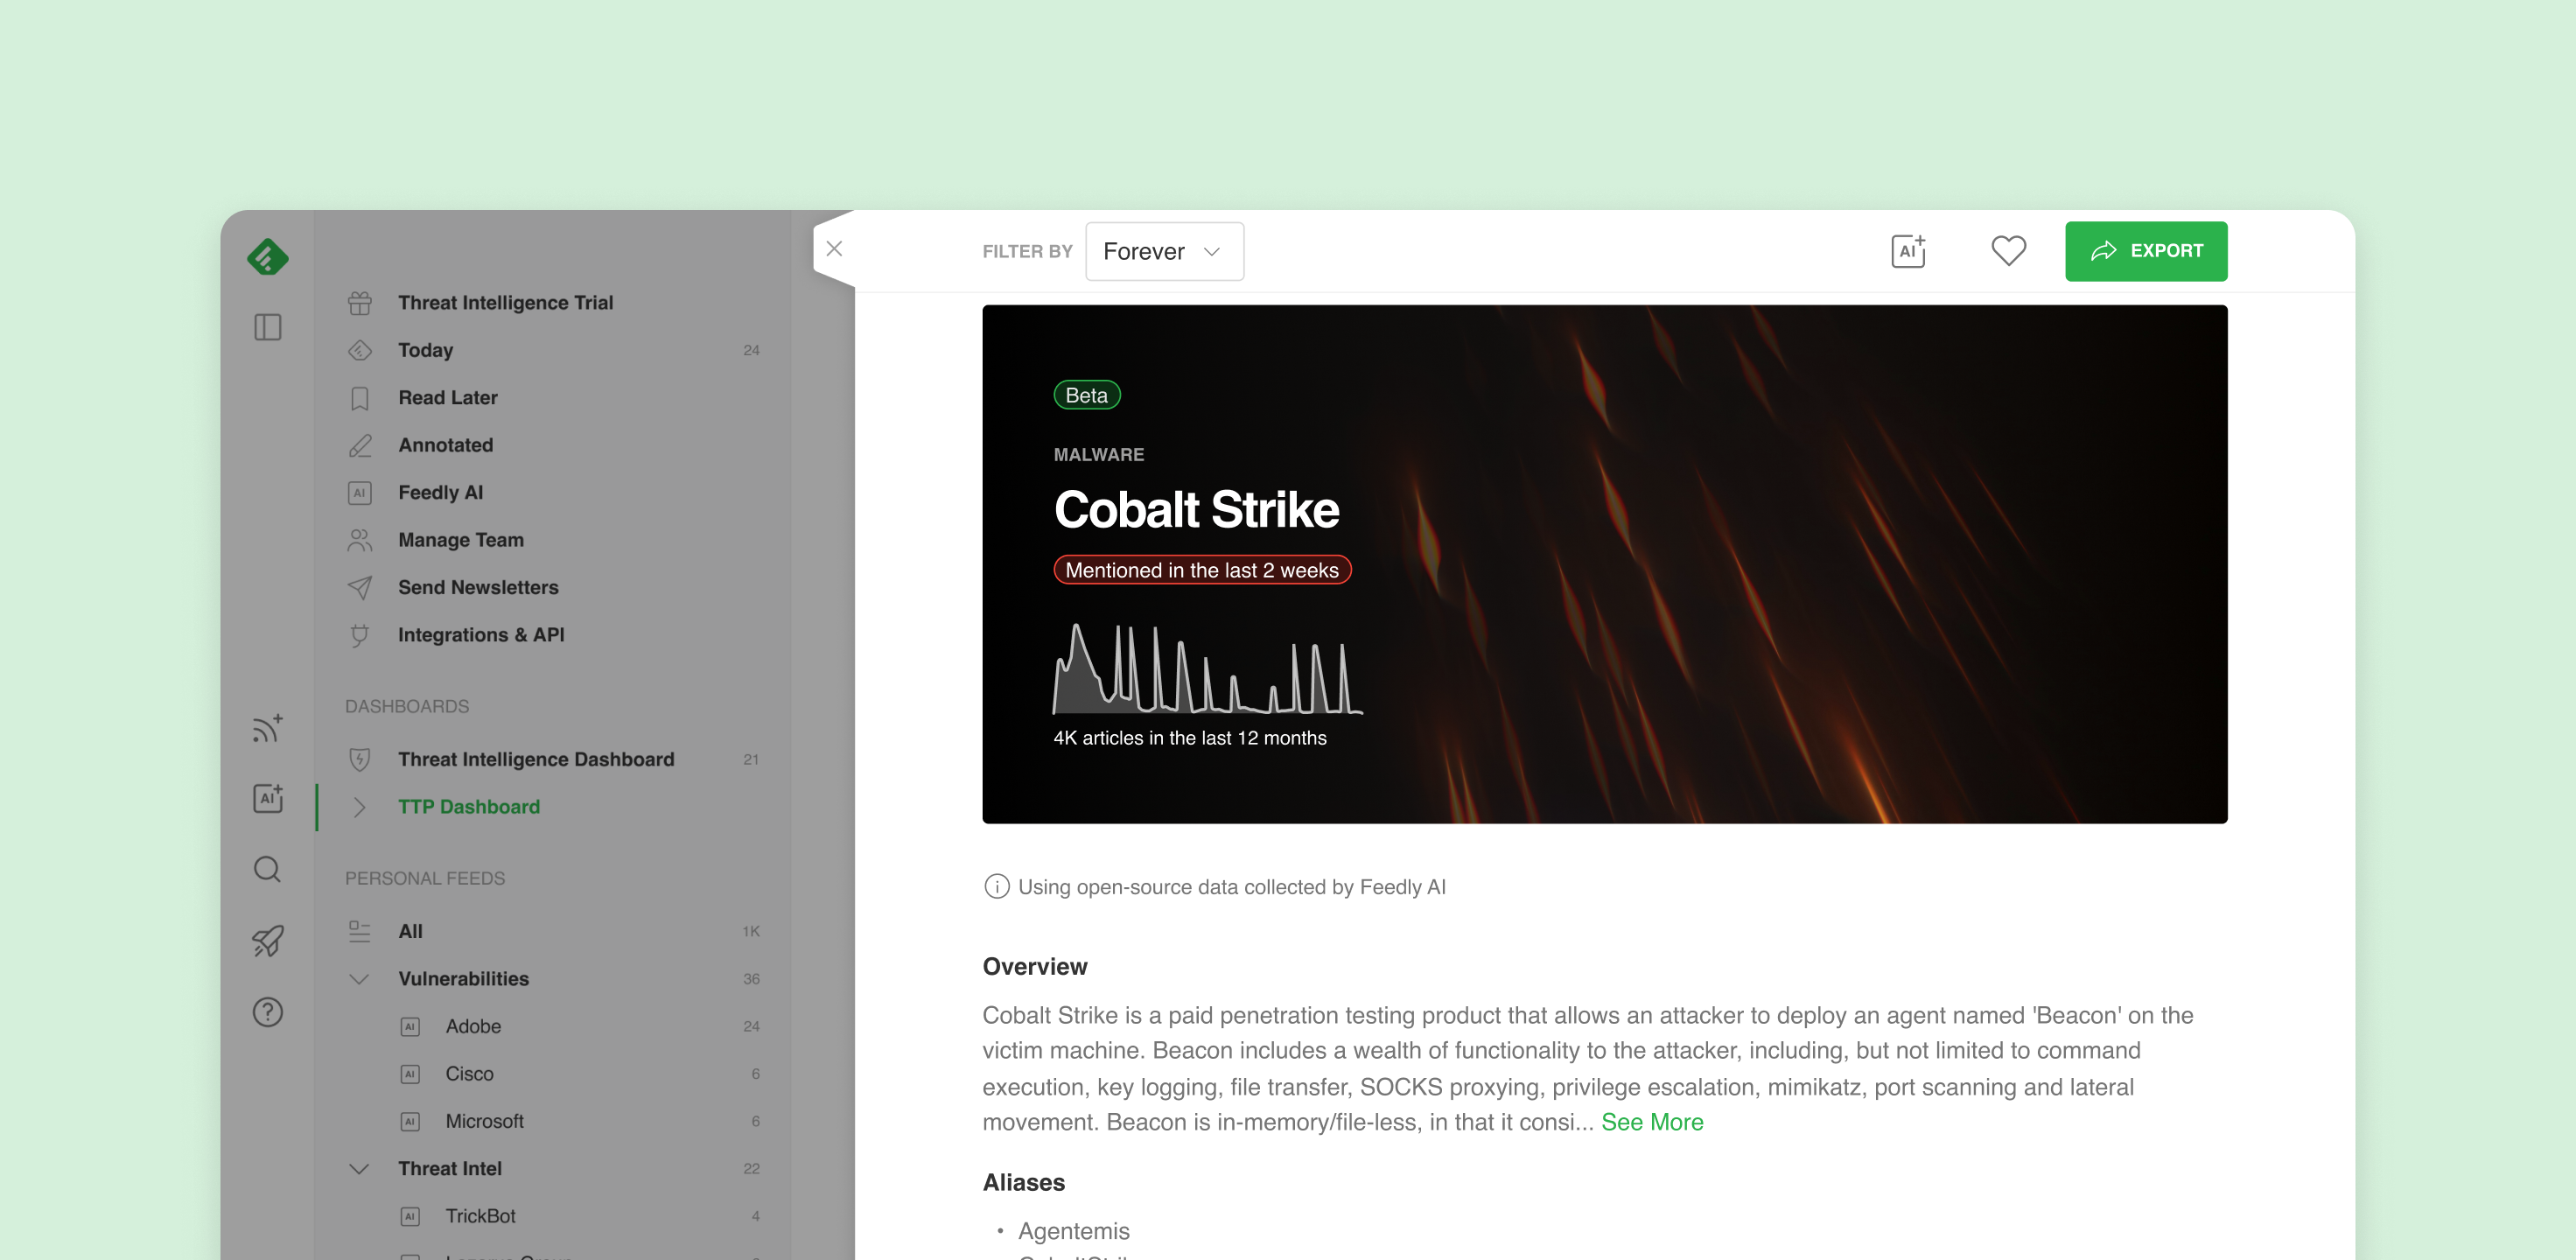Open the Threat Intel folder
This screenshot has width=2576, height=1260.
pos(450,1169)
